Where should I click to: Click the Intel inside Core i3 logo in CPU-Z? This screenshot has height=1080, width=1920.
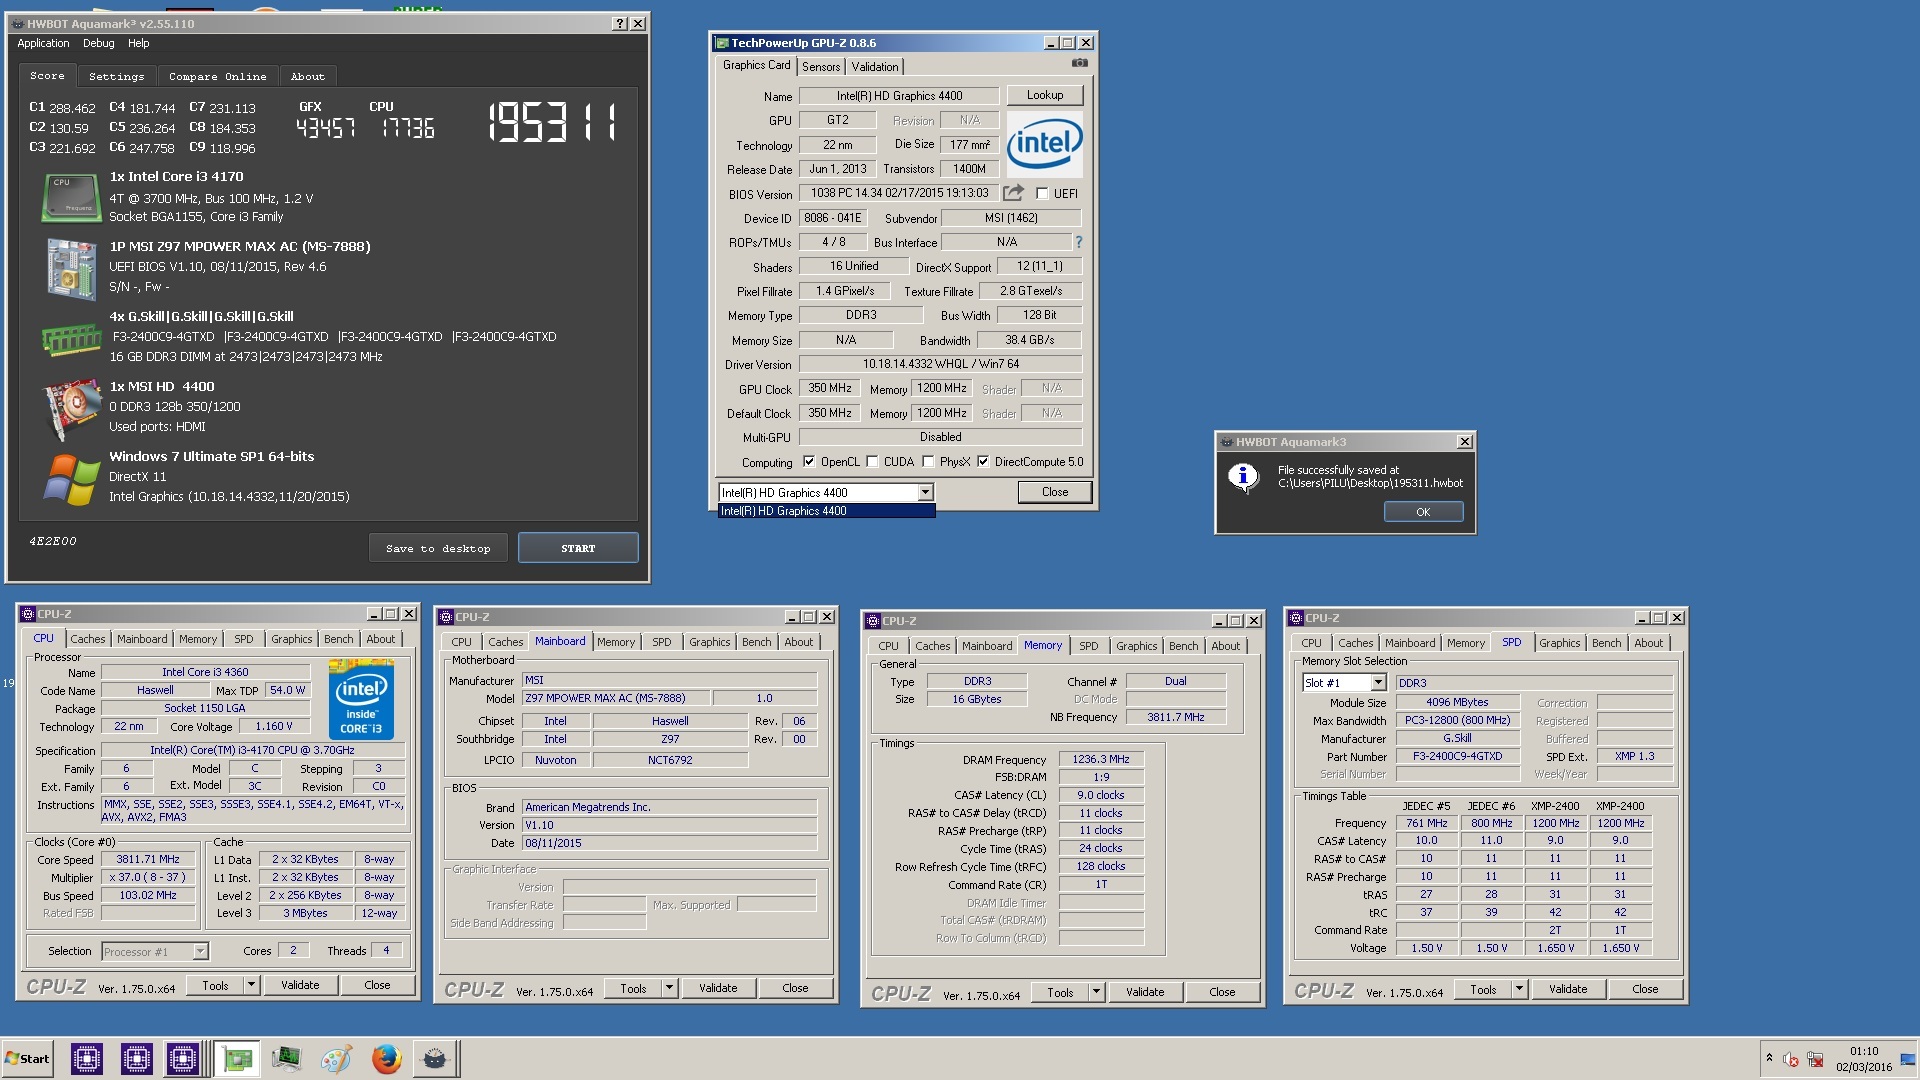click(x=361, y=699)
